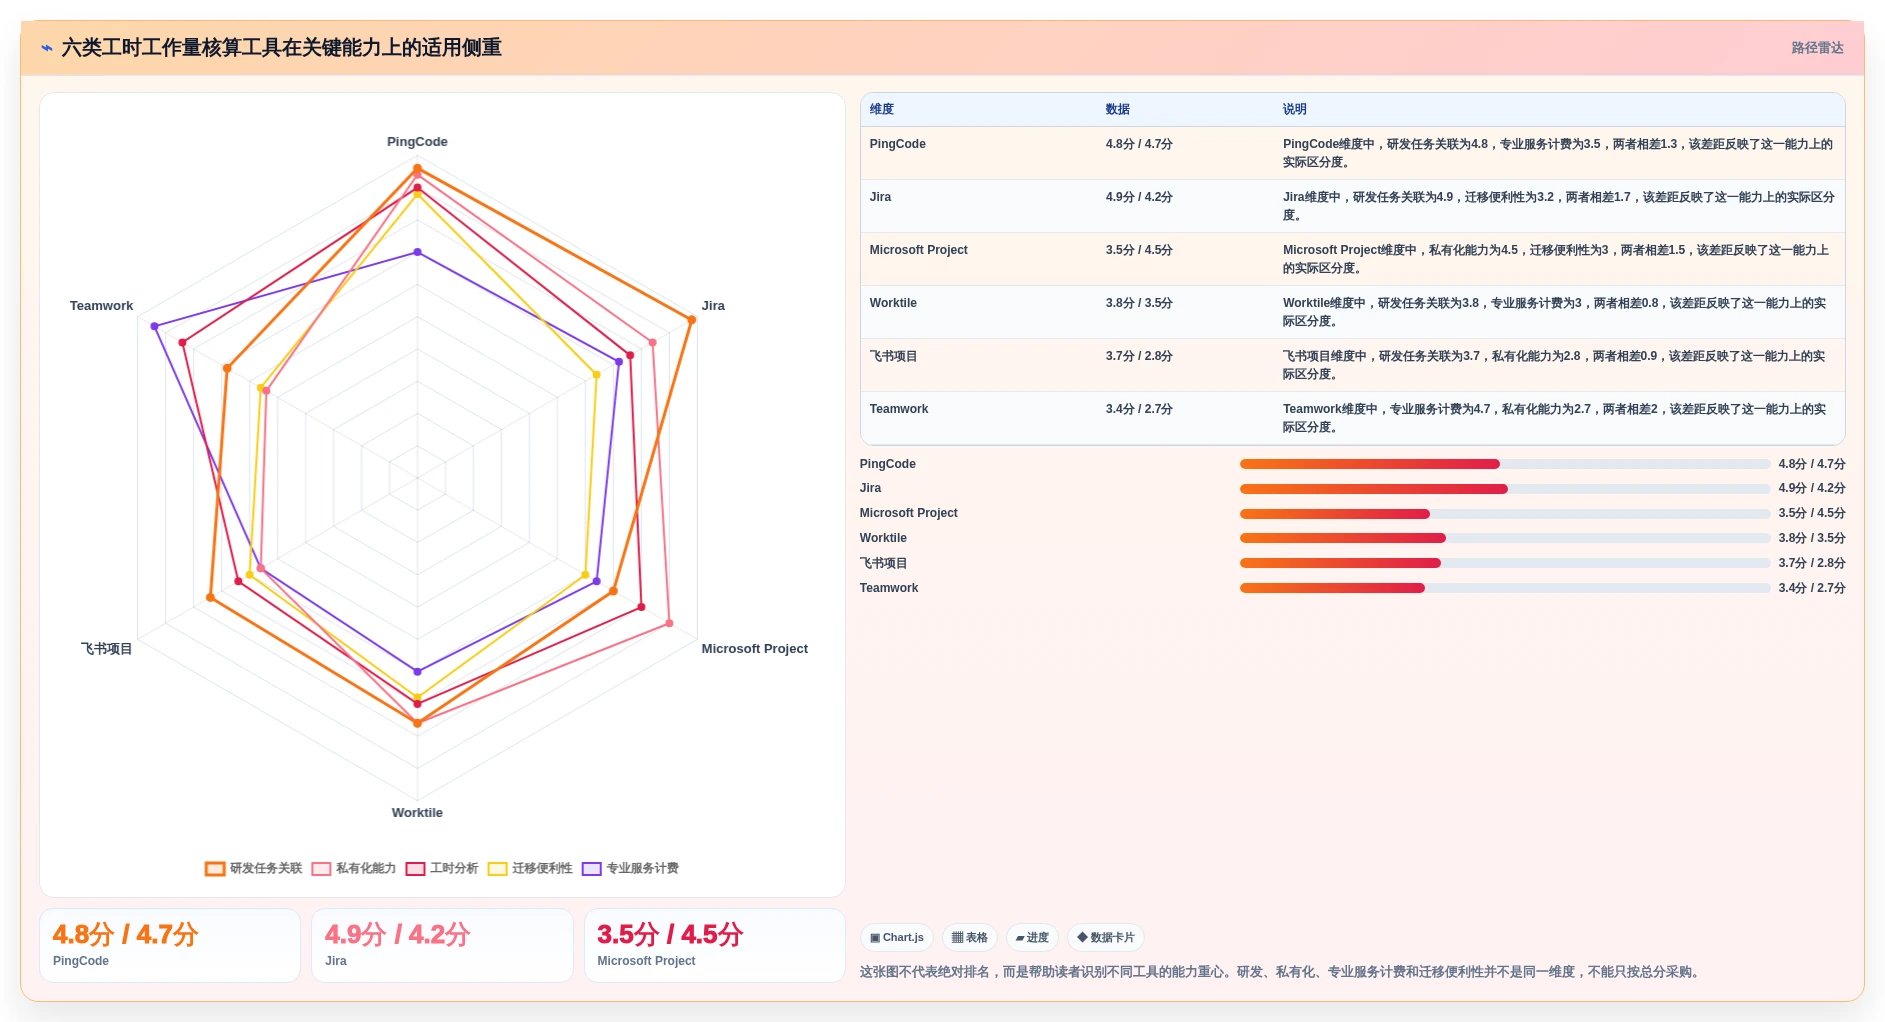Select the Worktile table row name
The height and width of the screenshot is (1022, 1885).
pyautogui.click(x=893, y=303)
